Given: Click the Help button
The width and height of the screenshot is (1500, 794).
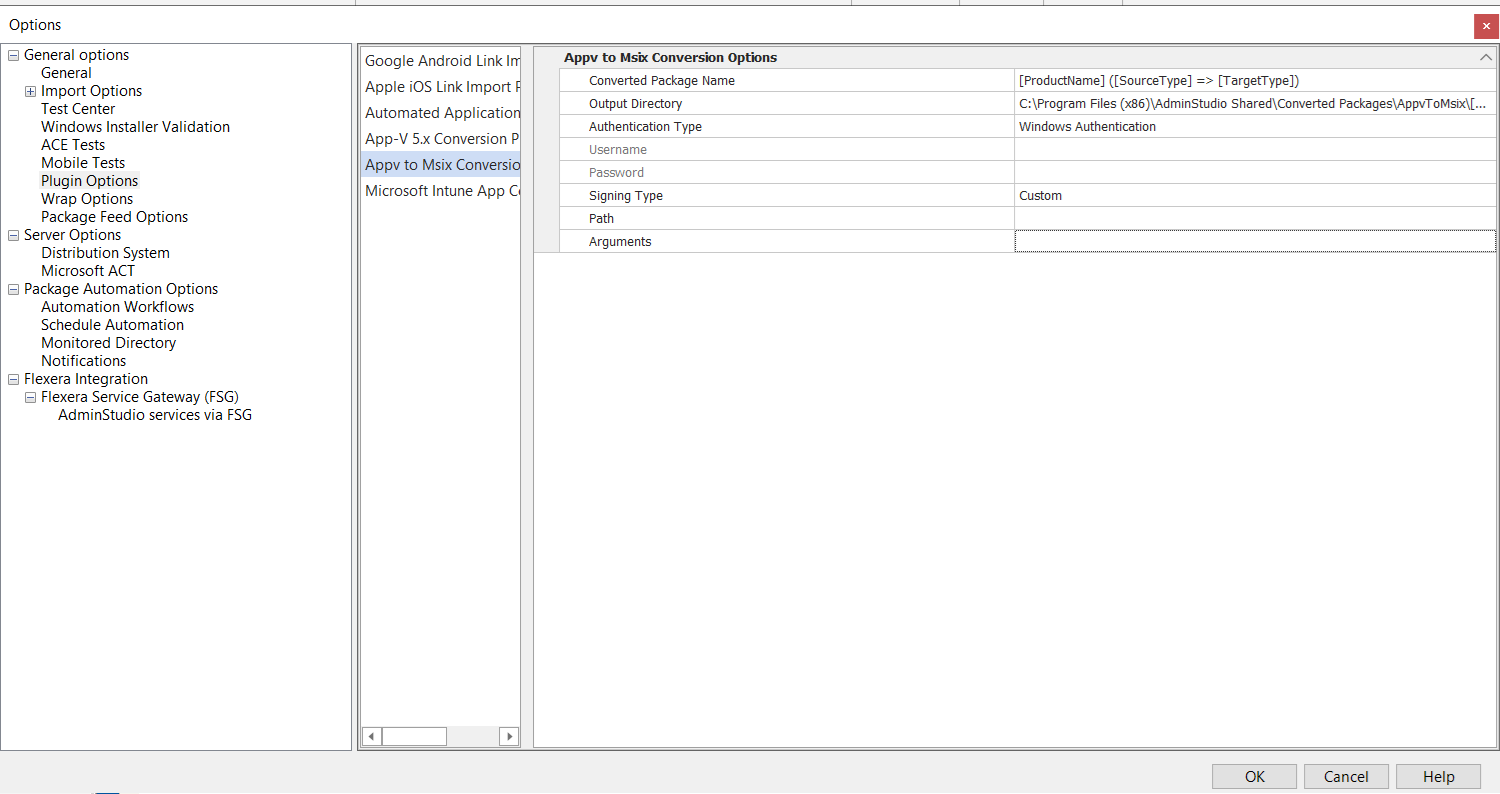Looking at the screenshot, I should 1438,777.
